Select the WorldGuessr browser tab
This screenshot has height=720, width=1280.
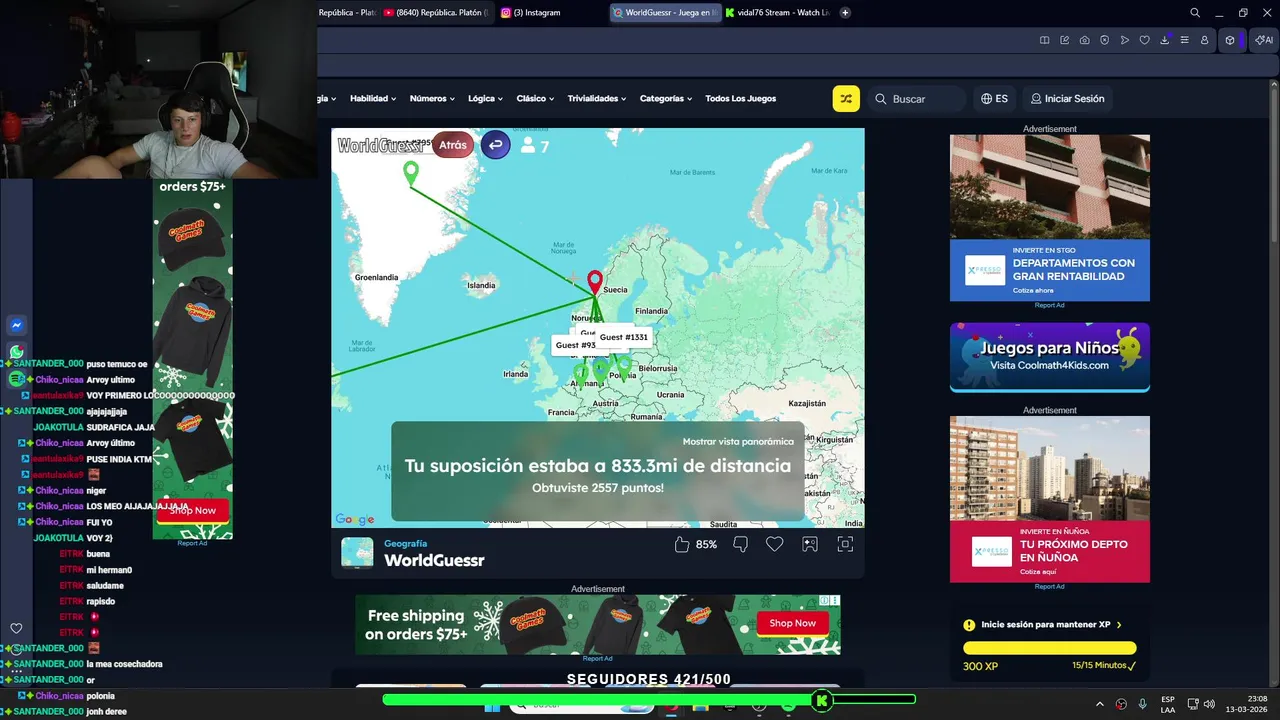point(665,13)
